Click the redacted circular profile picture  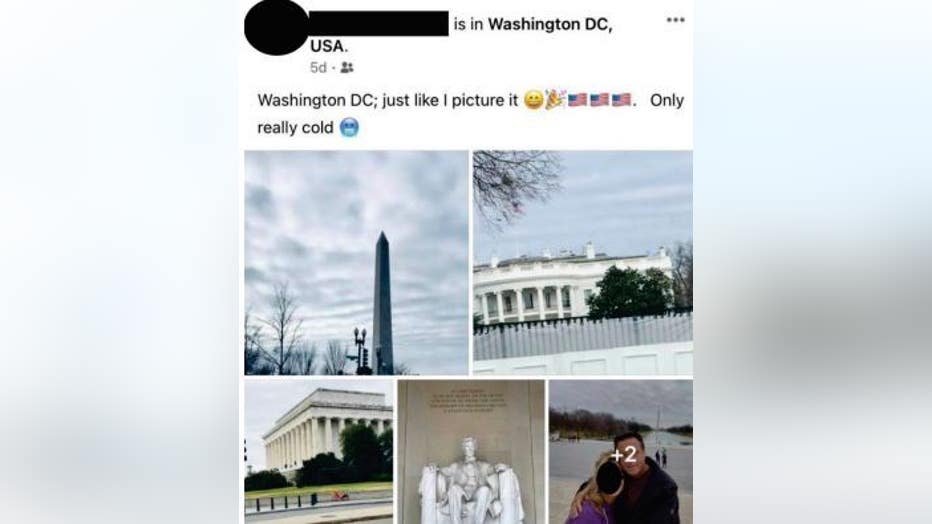tap(277, 27)
